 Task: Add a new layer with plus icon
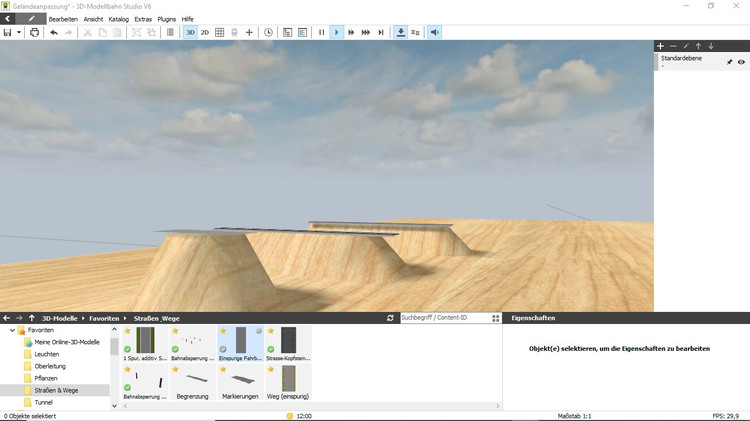[x=660, y=46]
